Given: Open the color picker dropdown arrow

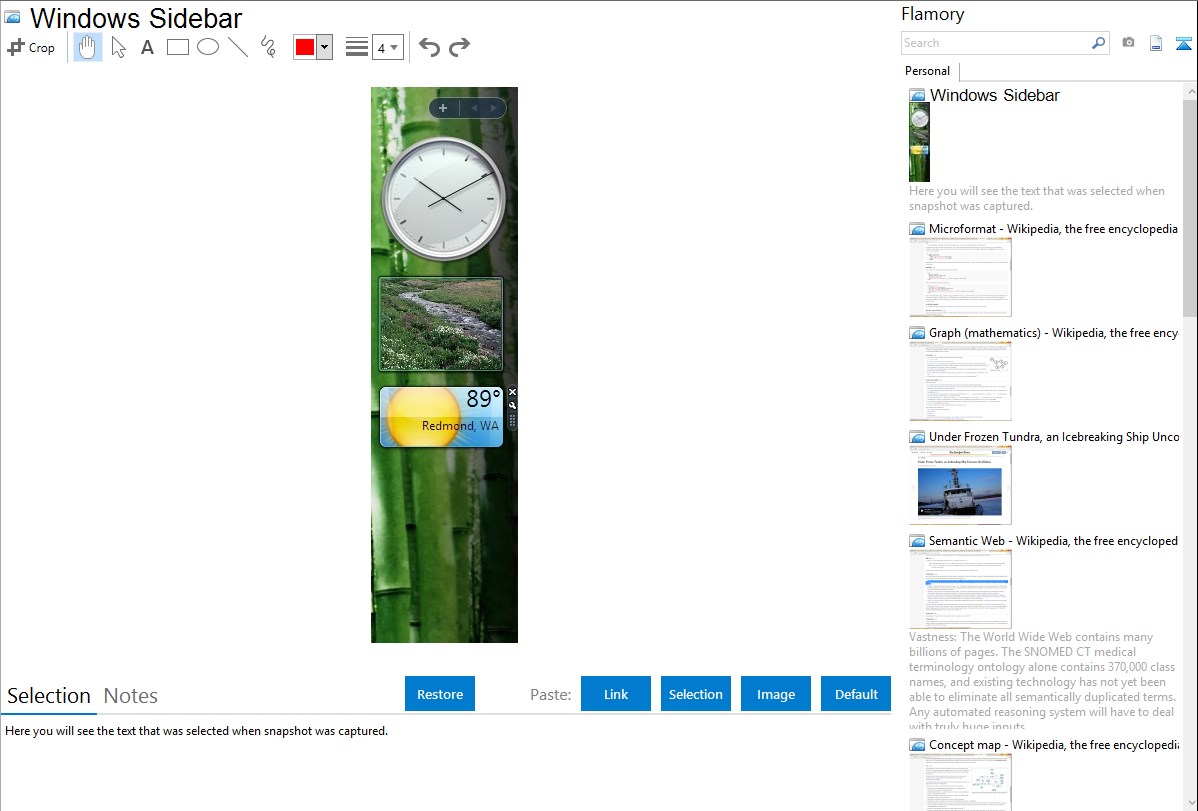Looking at the screenshot, I should click(325, 47).
